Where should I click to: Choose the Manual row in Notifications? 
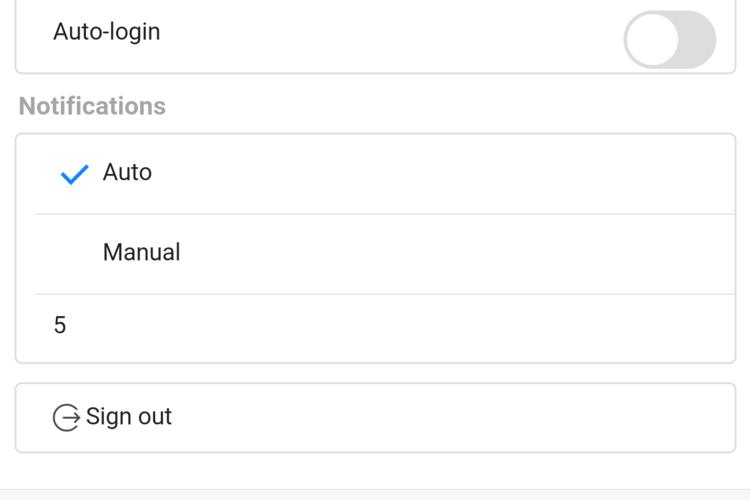[x=375, y=254]
